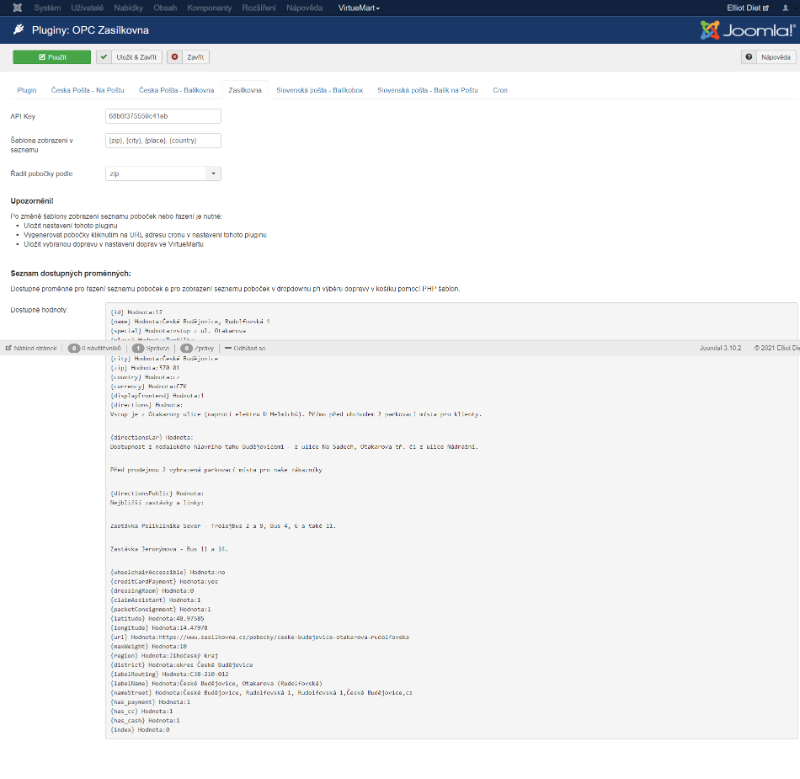Image resolution: width=800 pixels, height=779 pixels.
Task: Open the Obsah menu
Action: click(x=165, y=8)
